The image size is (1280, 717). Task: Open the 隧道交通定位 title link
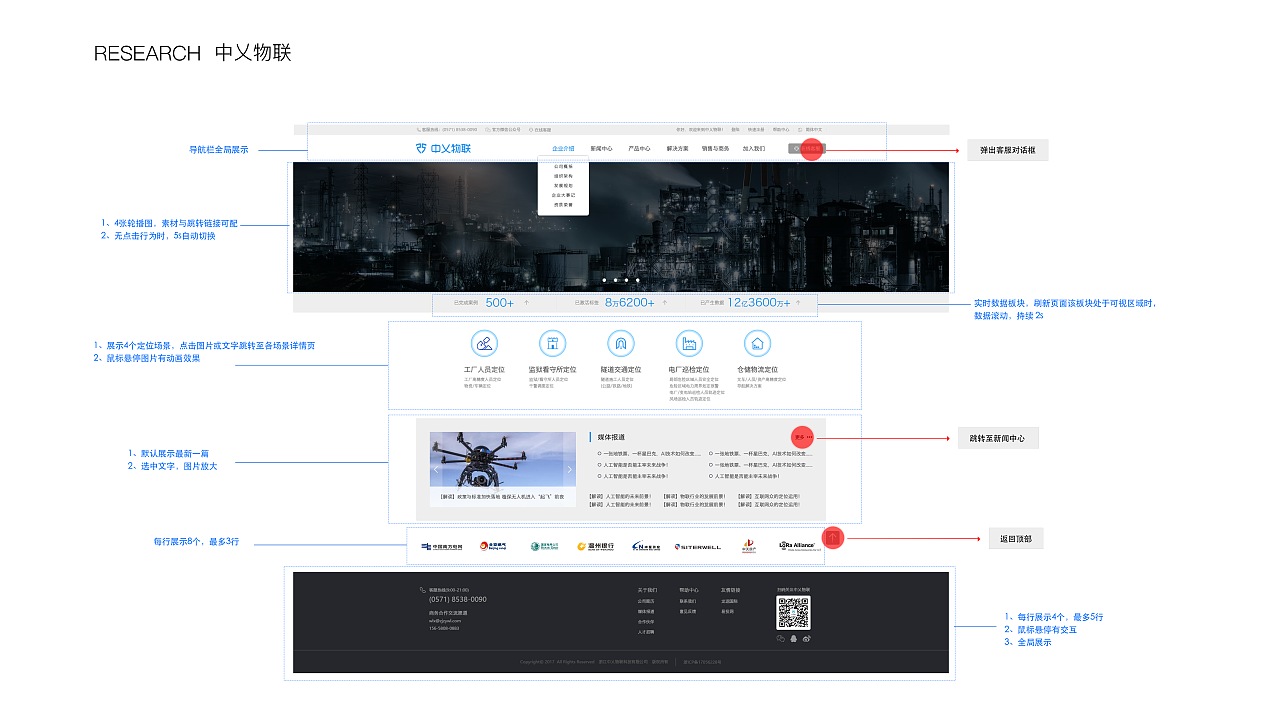click(621, 370)
